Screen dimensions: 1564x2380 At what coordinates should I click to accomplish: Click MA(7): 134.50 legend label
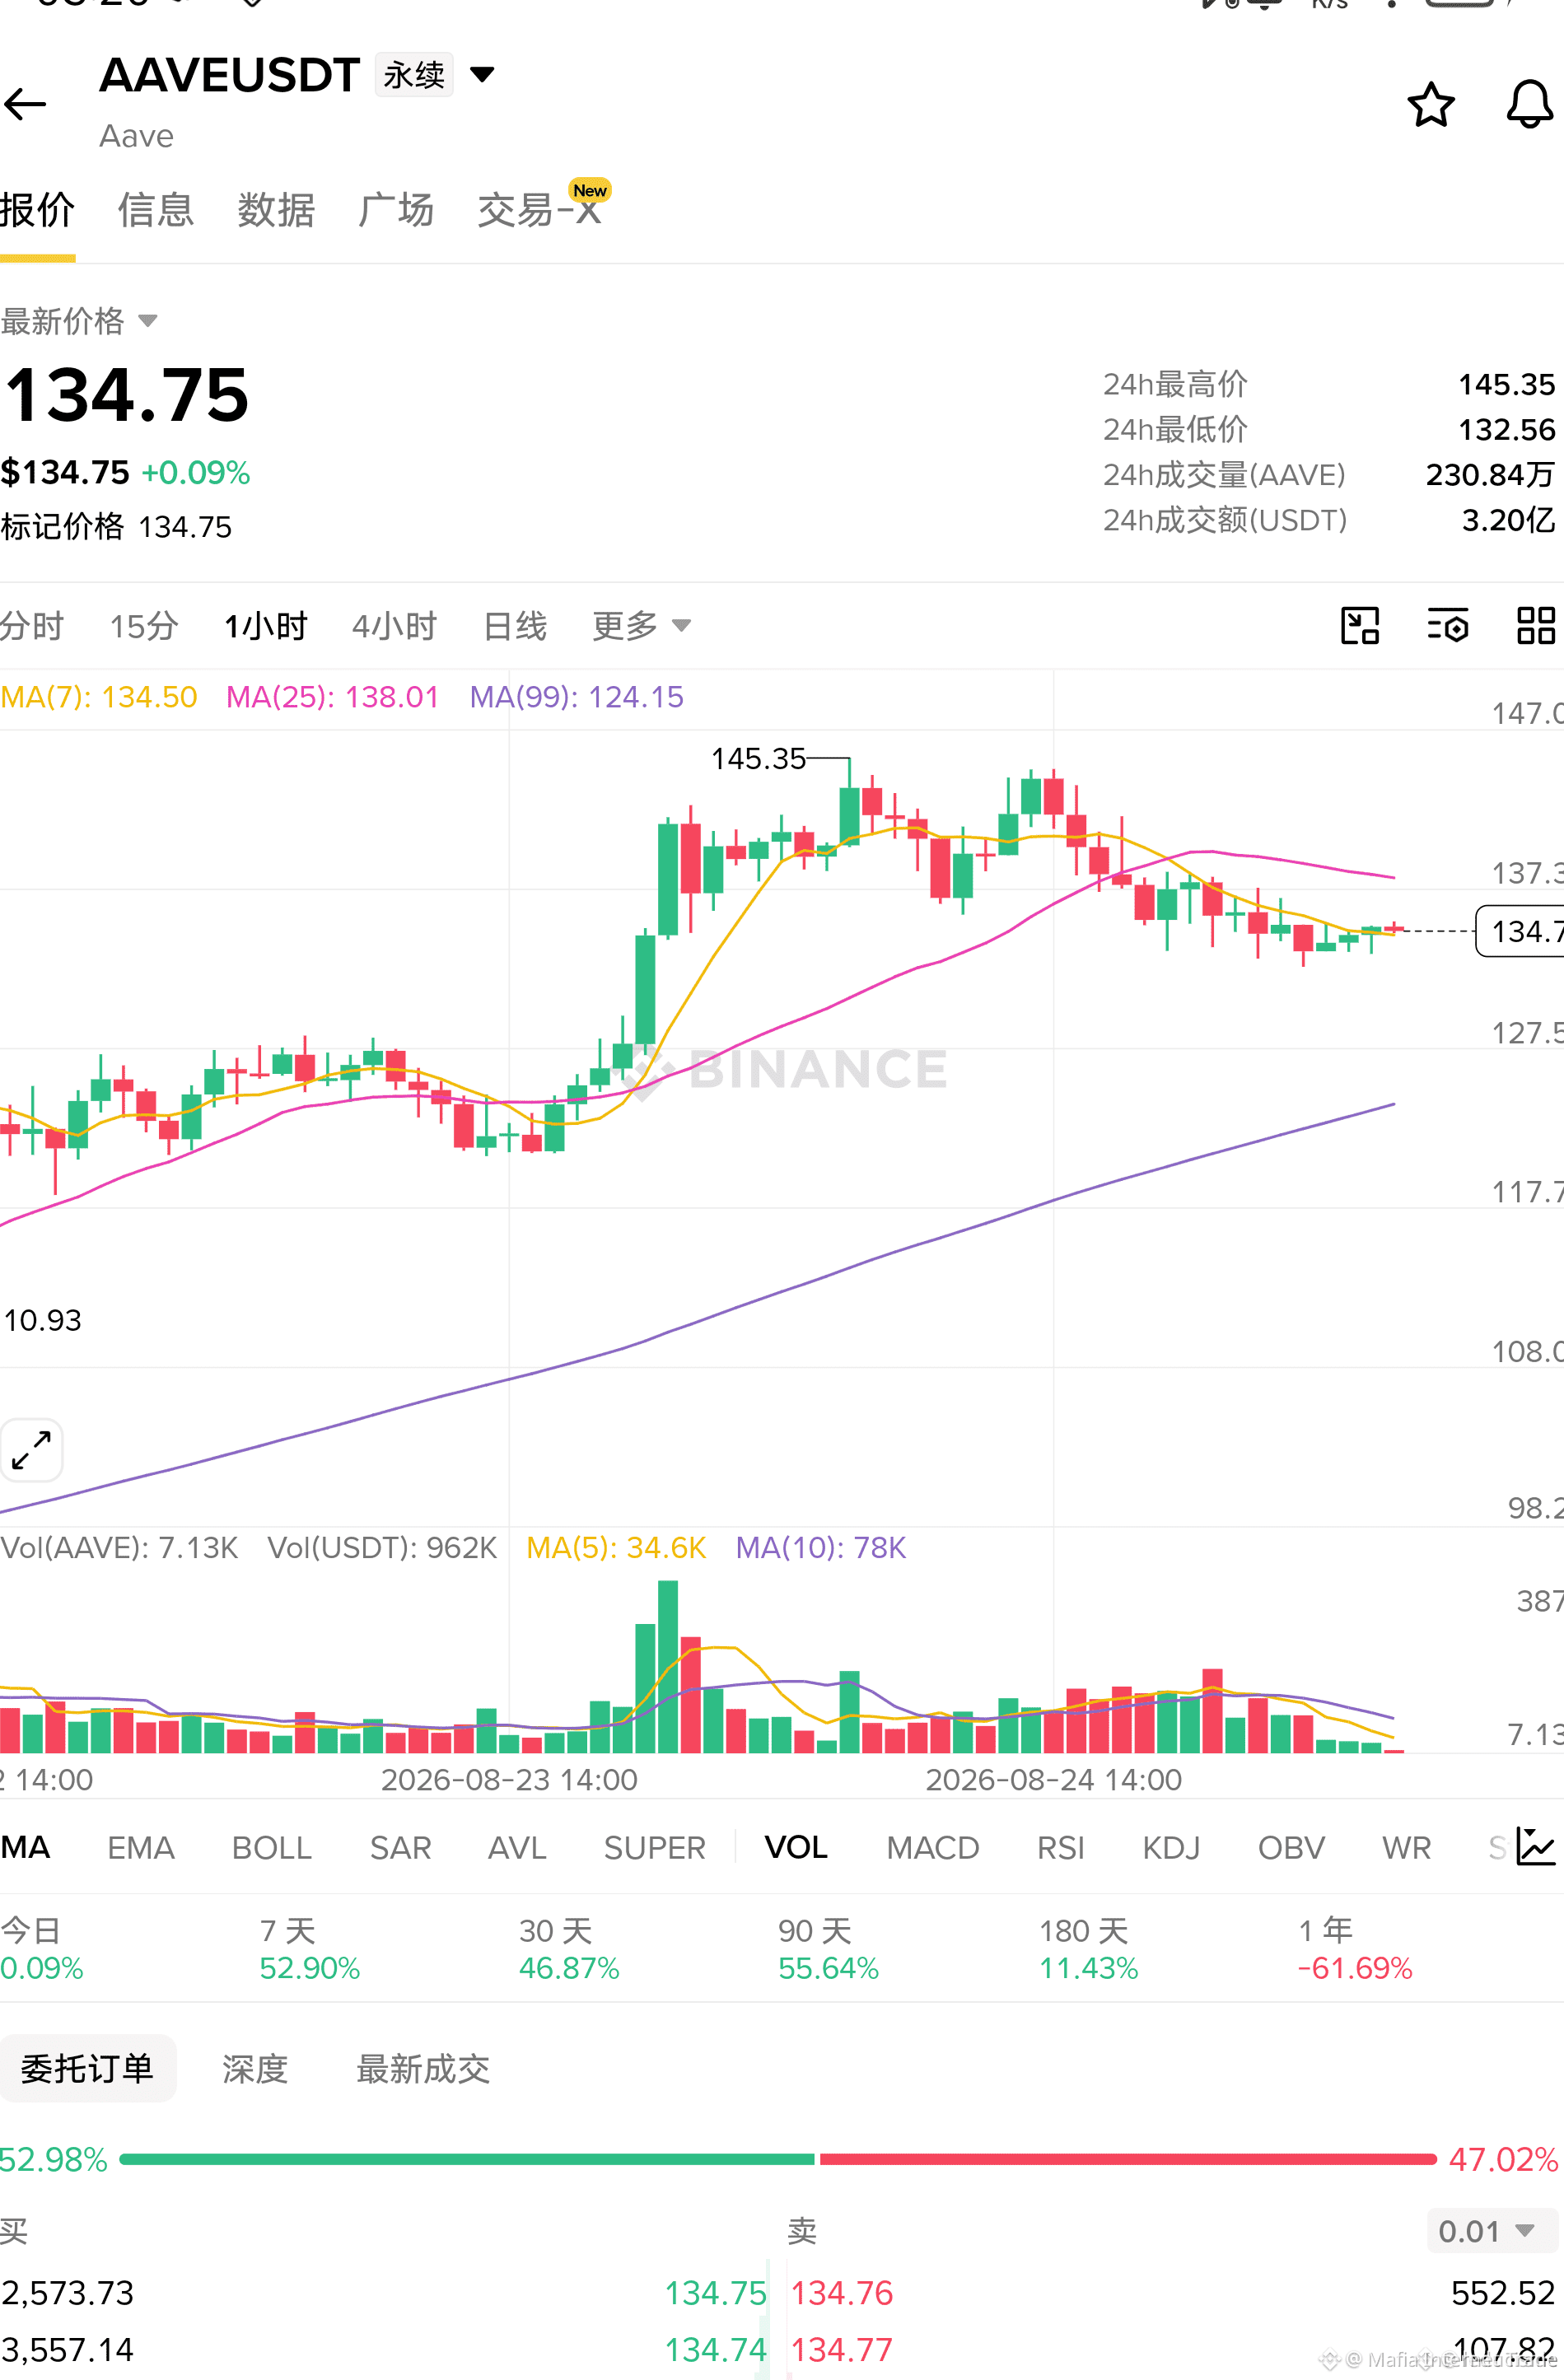99,697
